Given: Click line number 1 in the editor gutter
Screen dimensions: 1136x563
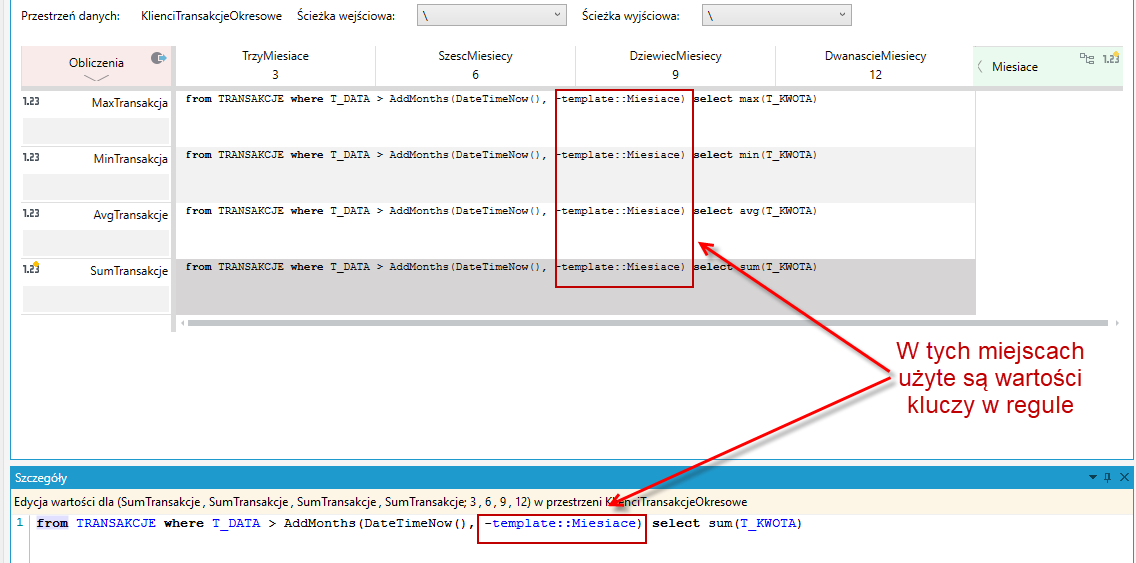Looking at the screenshot, I should [20, 523].
